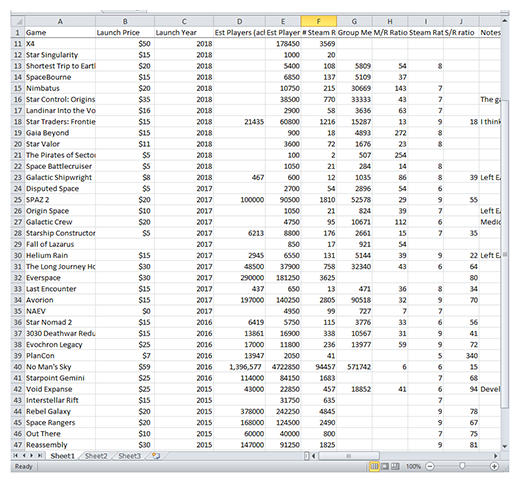Image resolution: width=520 pixels, height=483 pixels.
Task: Select highlighted column F header
Action: click(x=319, y=21)
